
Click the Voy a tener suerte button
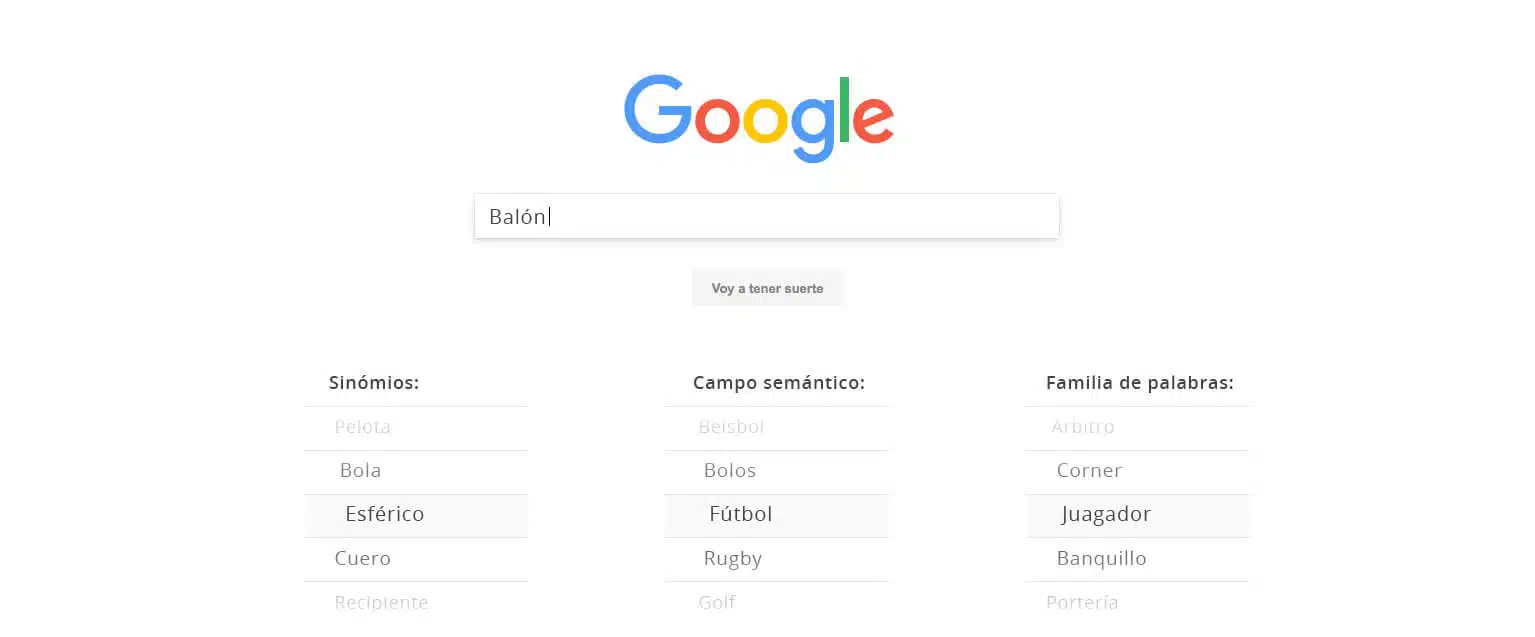click(x=768, y=288)
